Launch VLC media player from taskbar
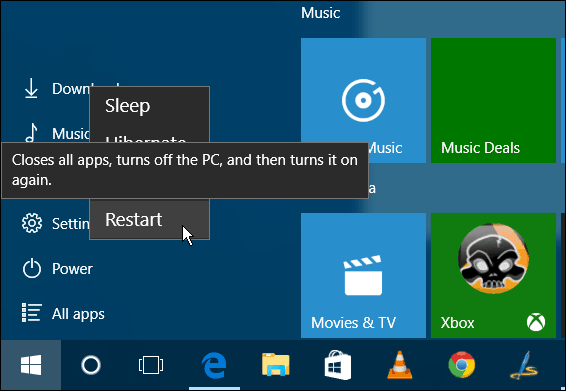Screen dimensions: 566x391 point(400,365)
